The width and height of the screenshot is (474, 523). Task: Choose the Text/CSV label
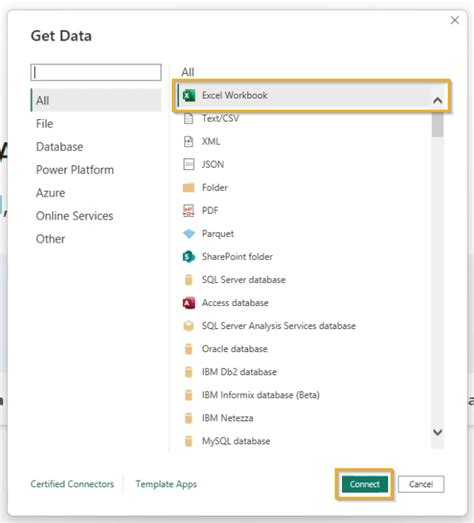[220, 118]
